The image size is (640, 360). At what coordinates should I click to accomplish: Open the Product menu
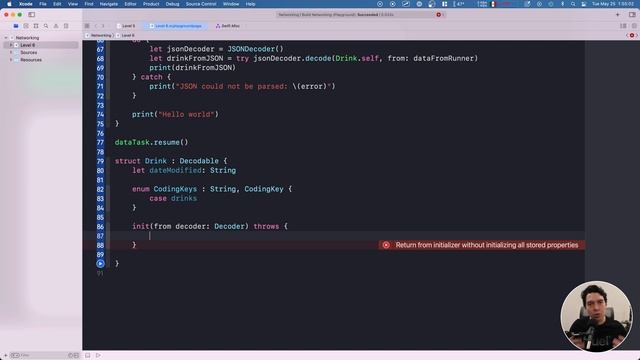(x=151, y=4)
